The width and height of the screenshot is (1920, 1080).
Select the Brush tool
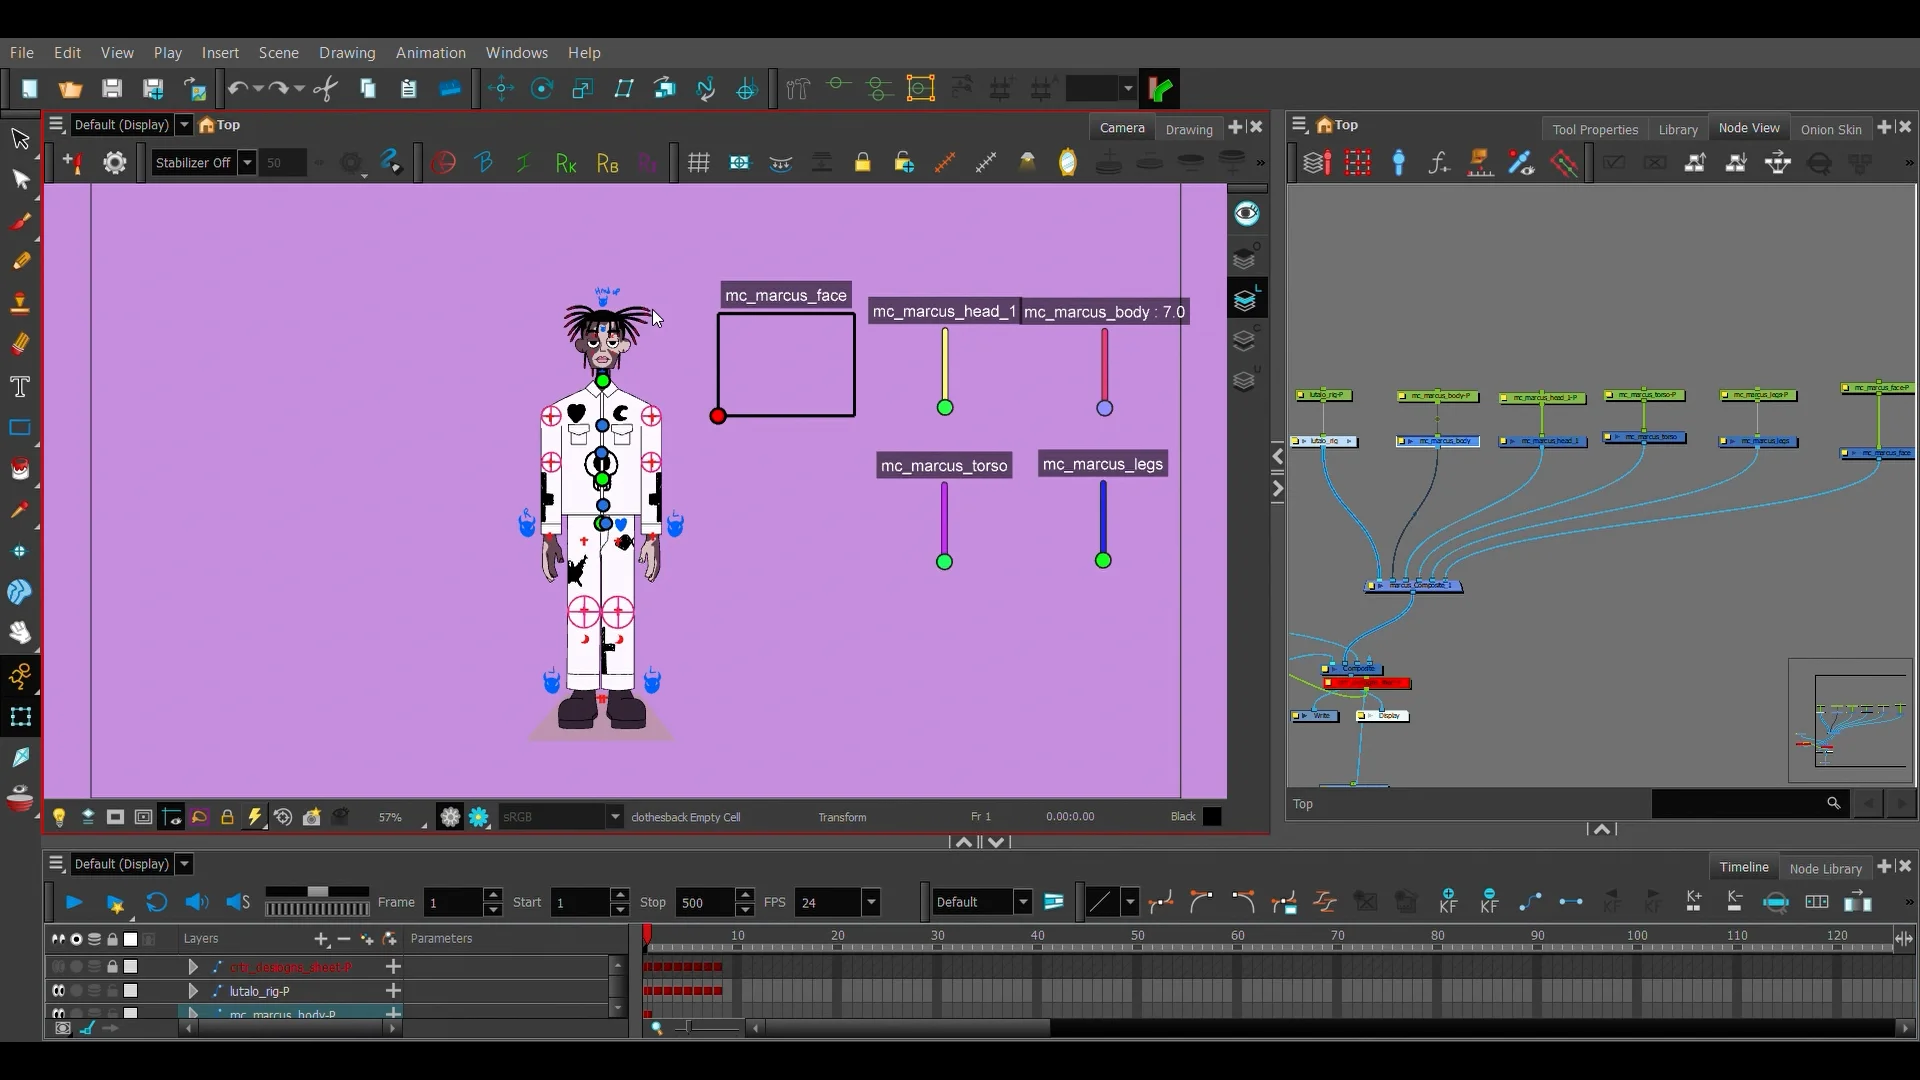(20, 221)
